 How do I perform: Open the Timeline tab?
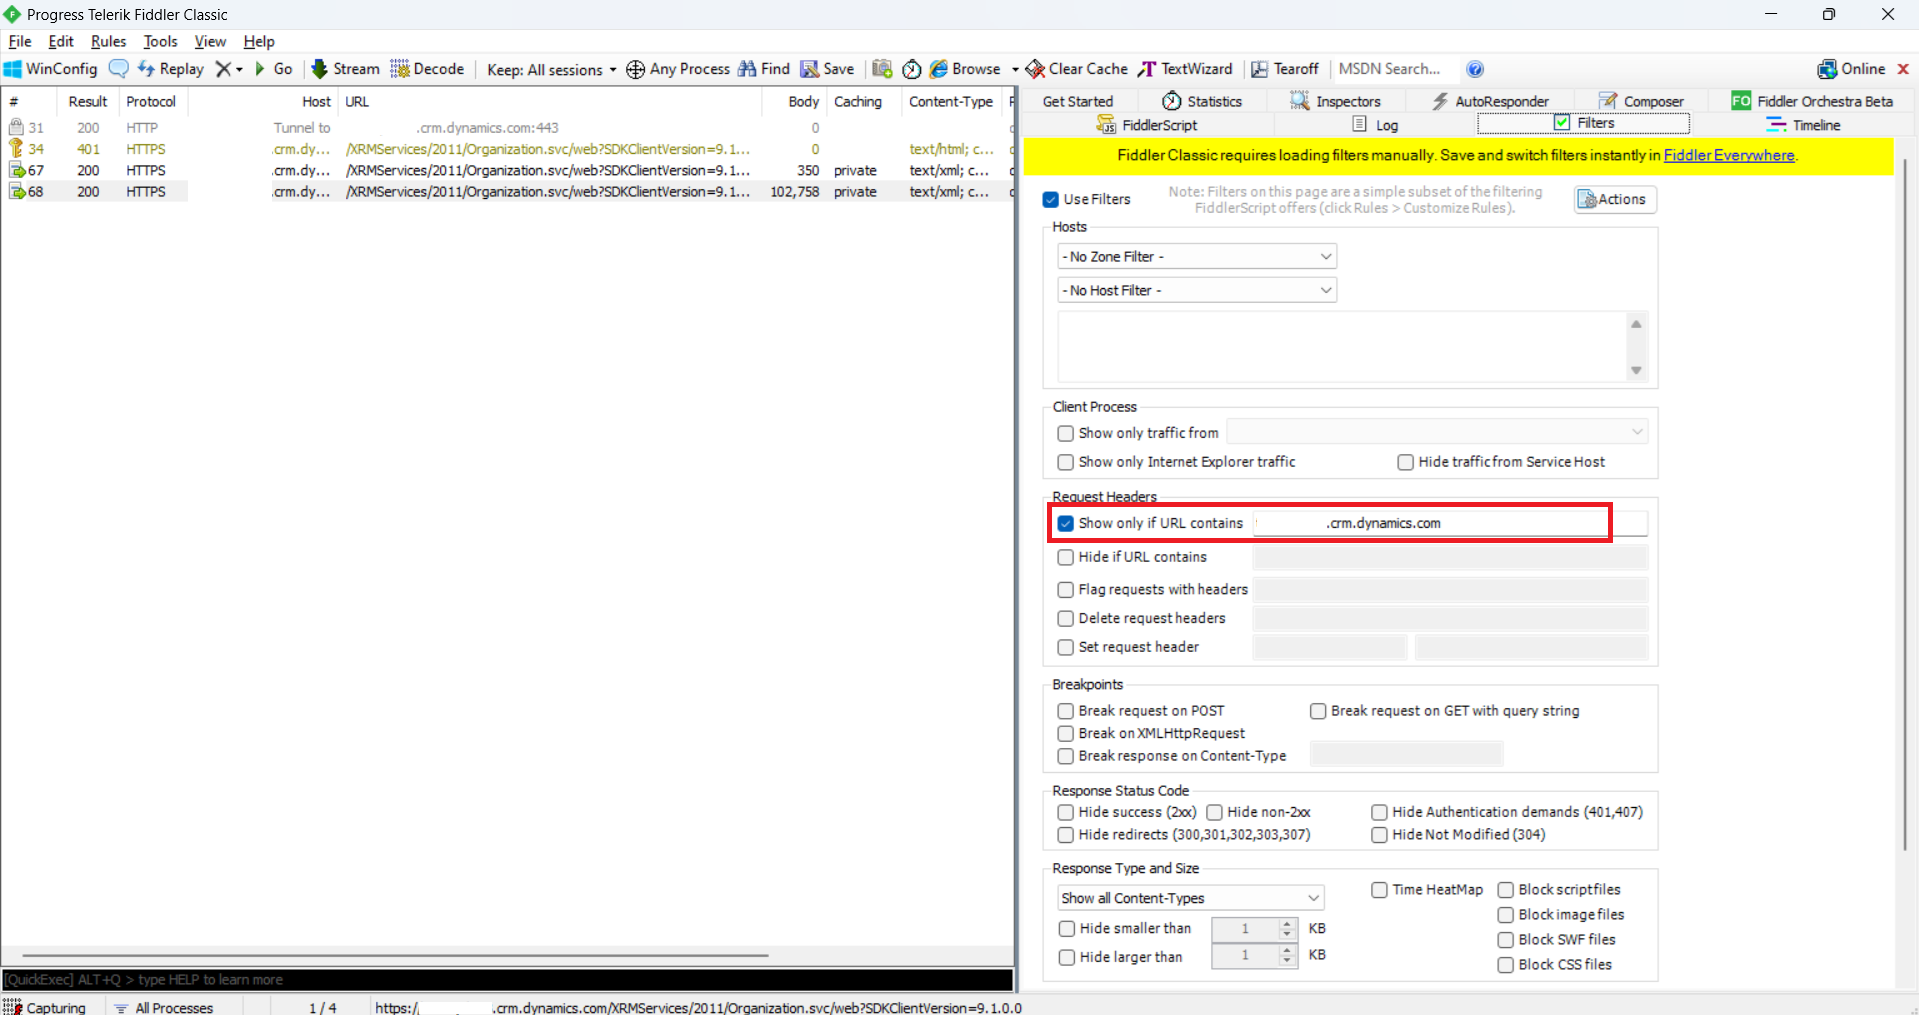tap(1803, 125)
